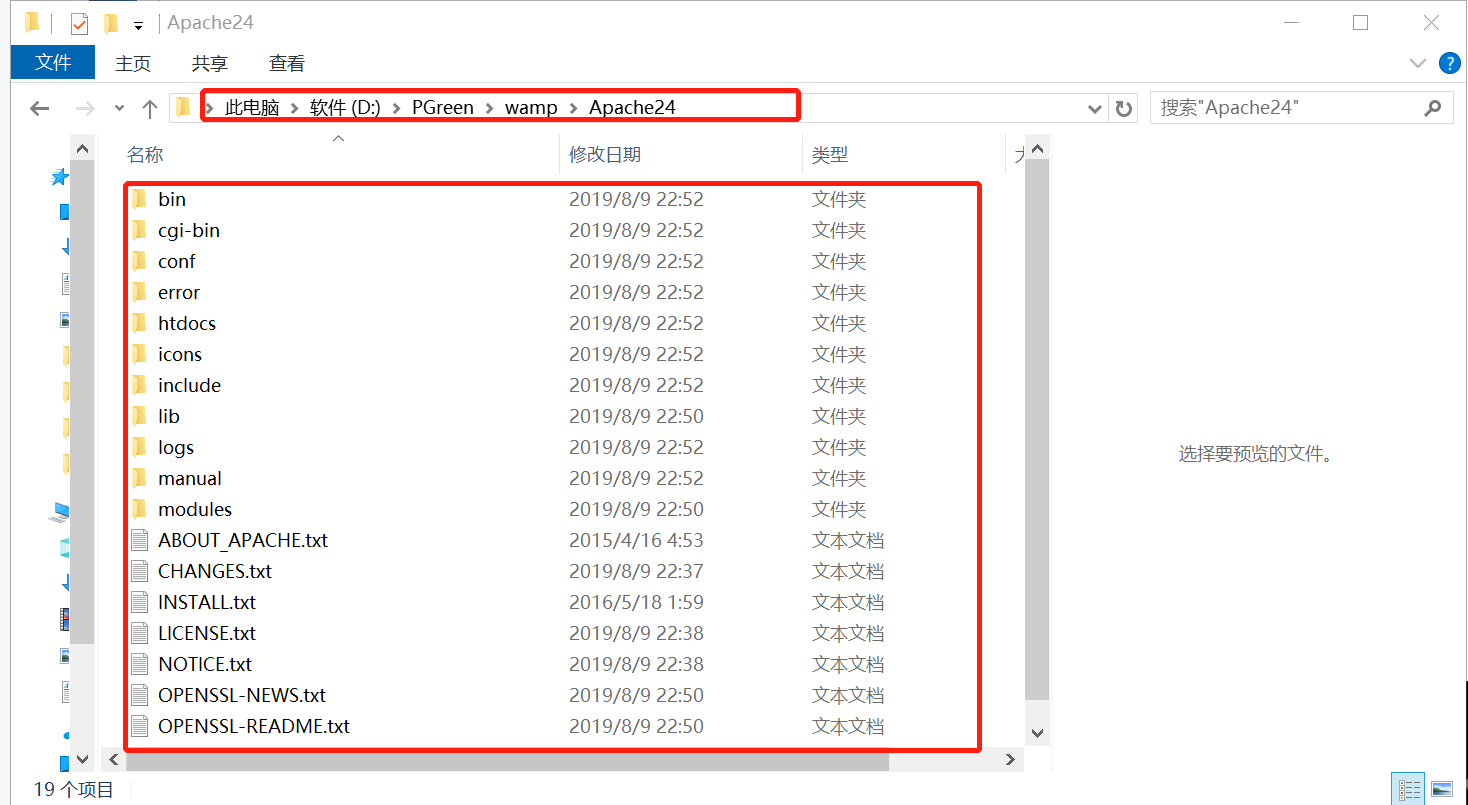Click date 2015/4/16 4:53
Screen dimensions: 1468x805
636,540
